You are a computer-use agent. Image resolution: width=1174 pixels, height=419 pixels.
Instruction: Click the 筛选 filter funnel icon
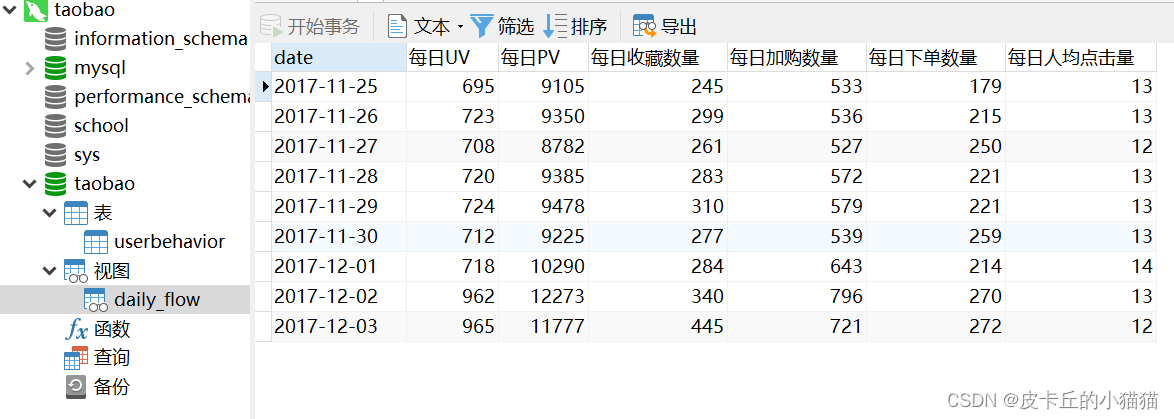click(482, 27)
